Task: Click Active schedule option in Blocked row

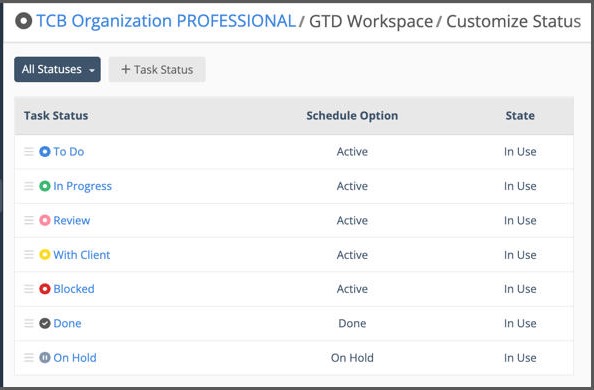Action: [352, 289]
